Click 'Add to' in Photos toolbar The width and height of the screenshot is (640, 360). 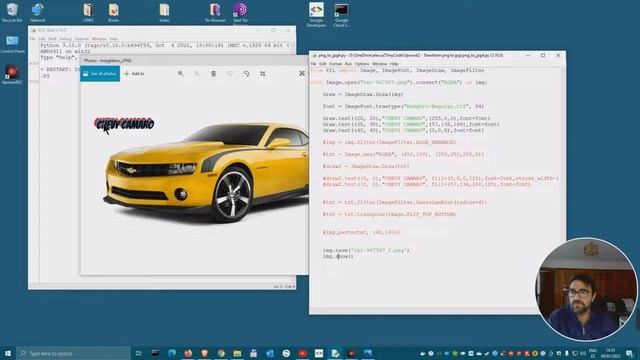[134, 74]
